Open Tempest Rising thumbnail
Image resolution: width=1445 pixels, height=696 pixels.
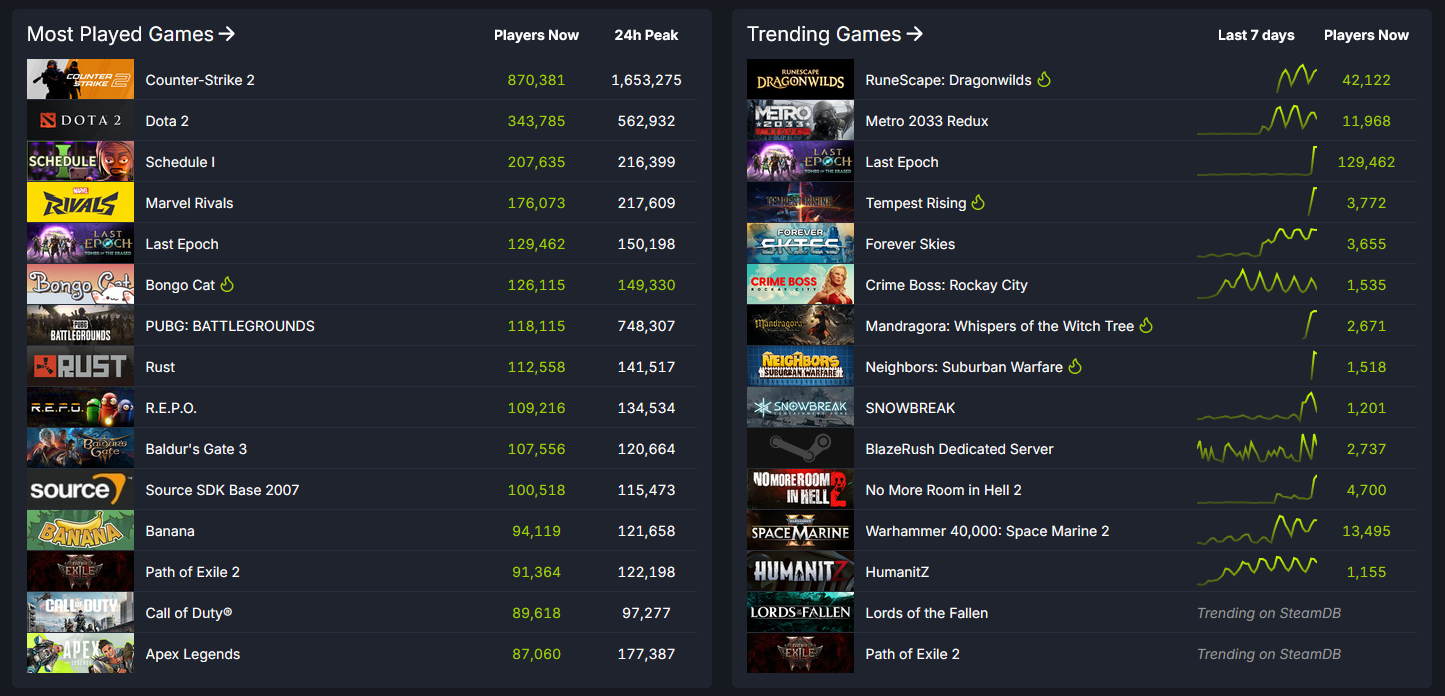coord(800,203)
